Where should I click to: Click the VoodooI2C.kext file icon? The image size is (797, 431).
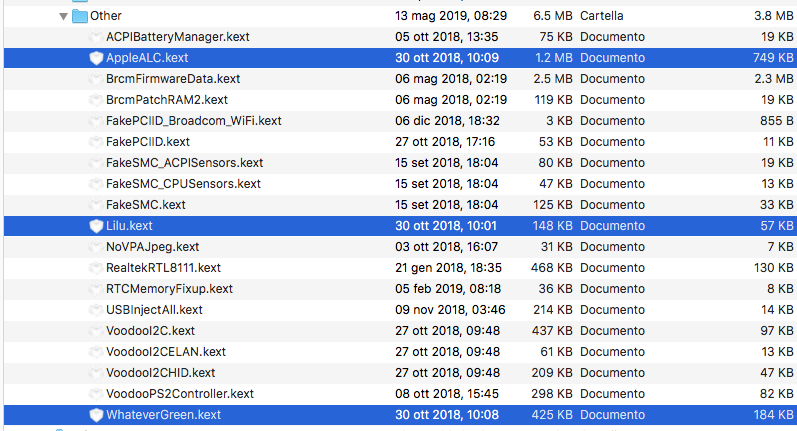point(96,331)
